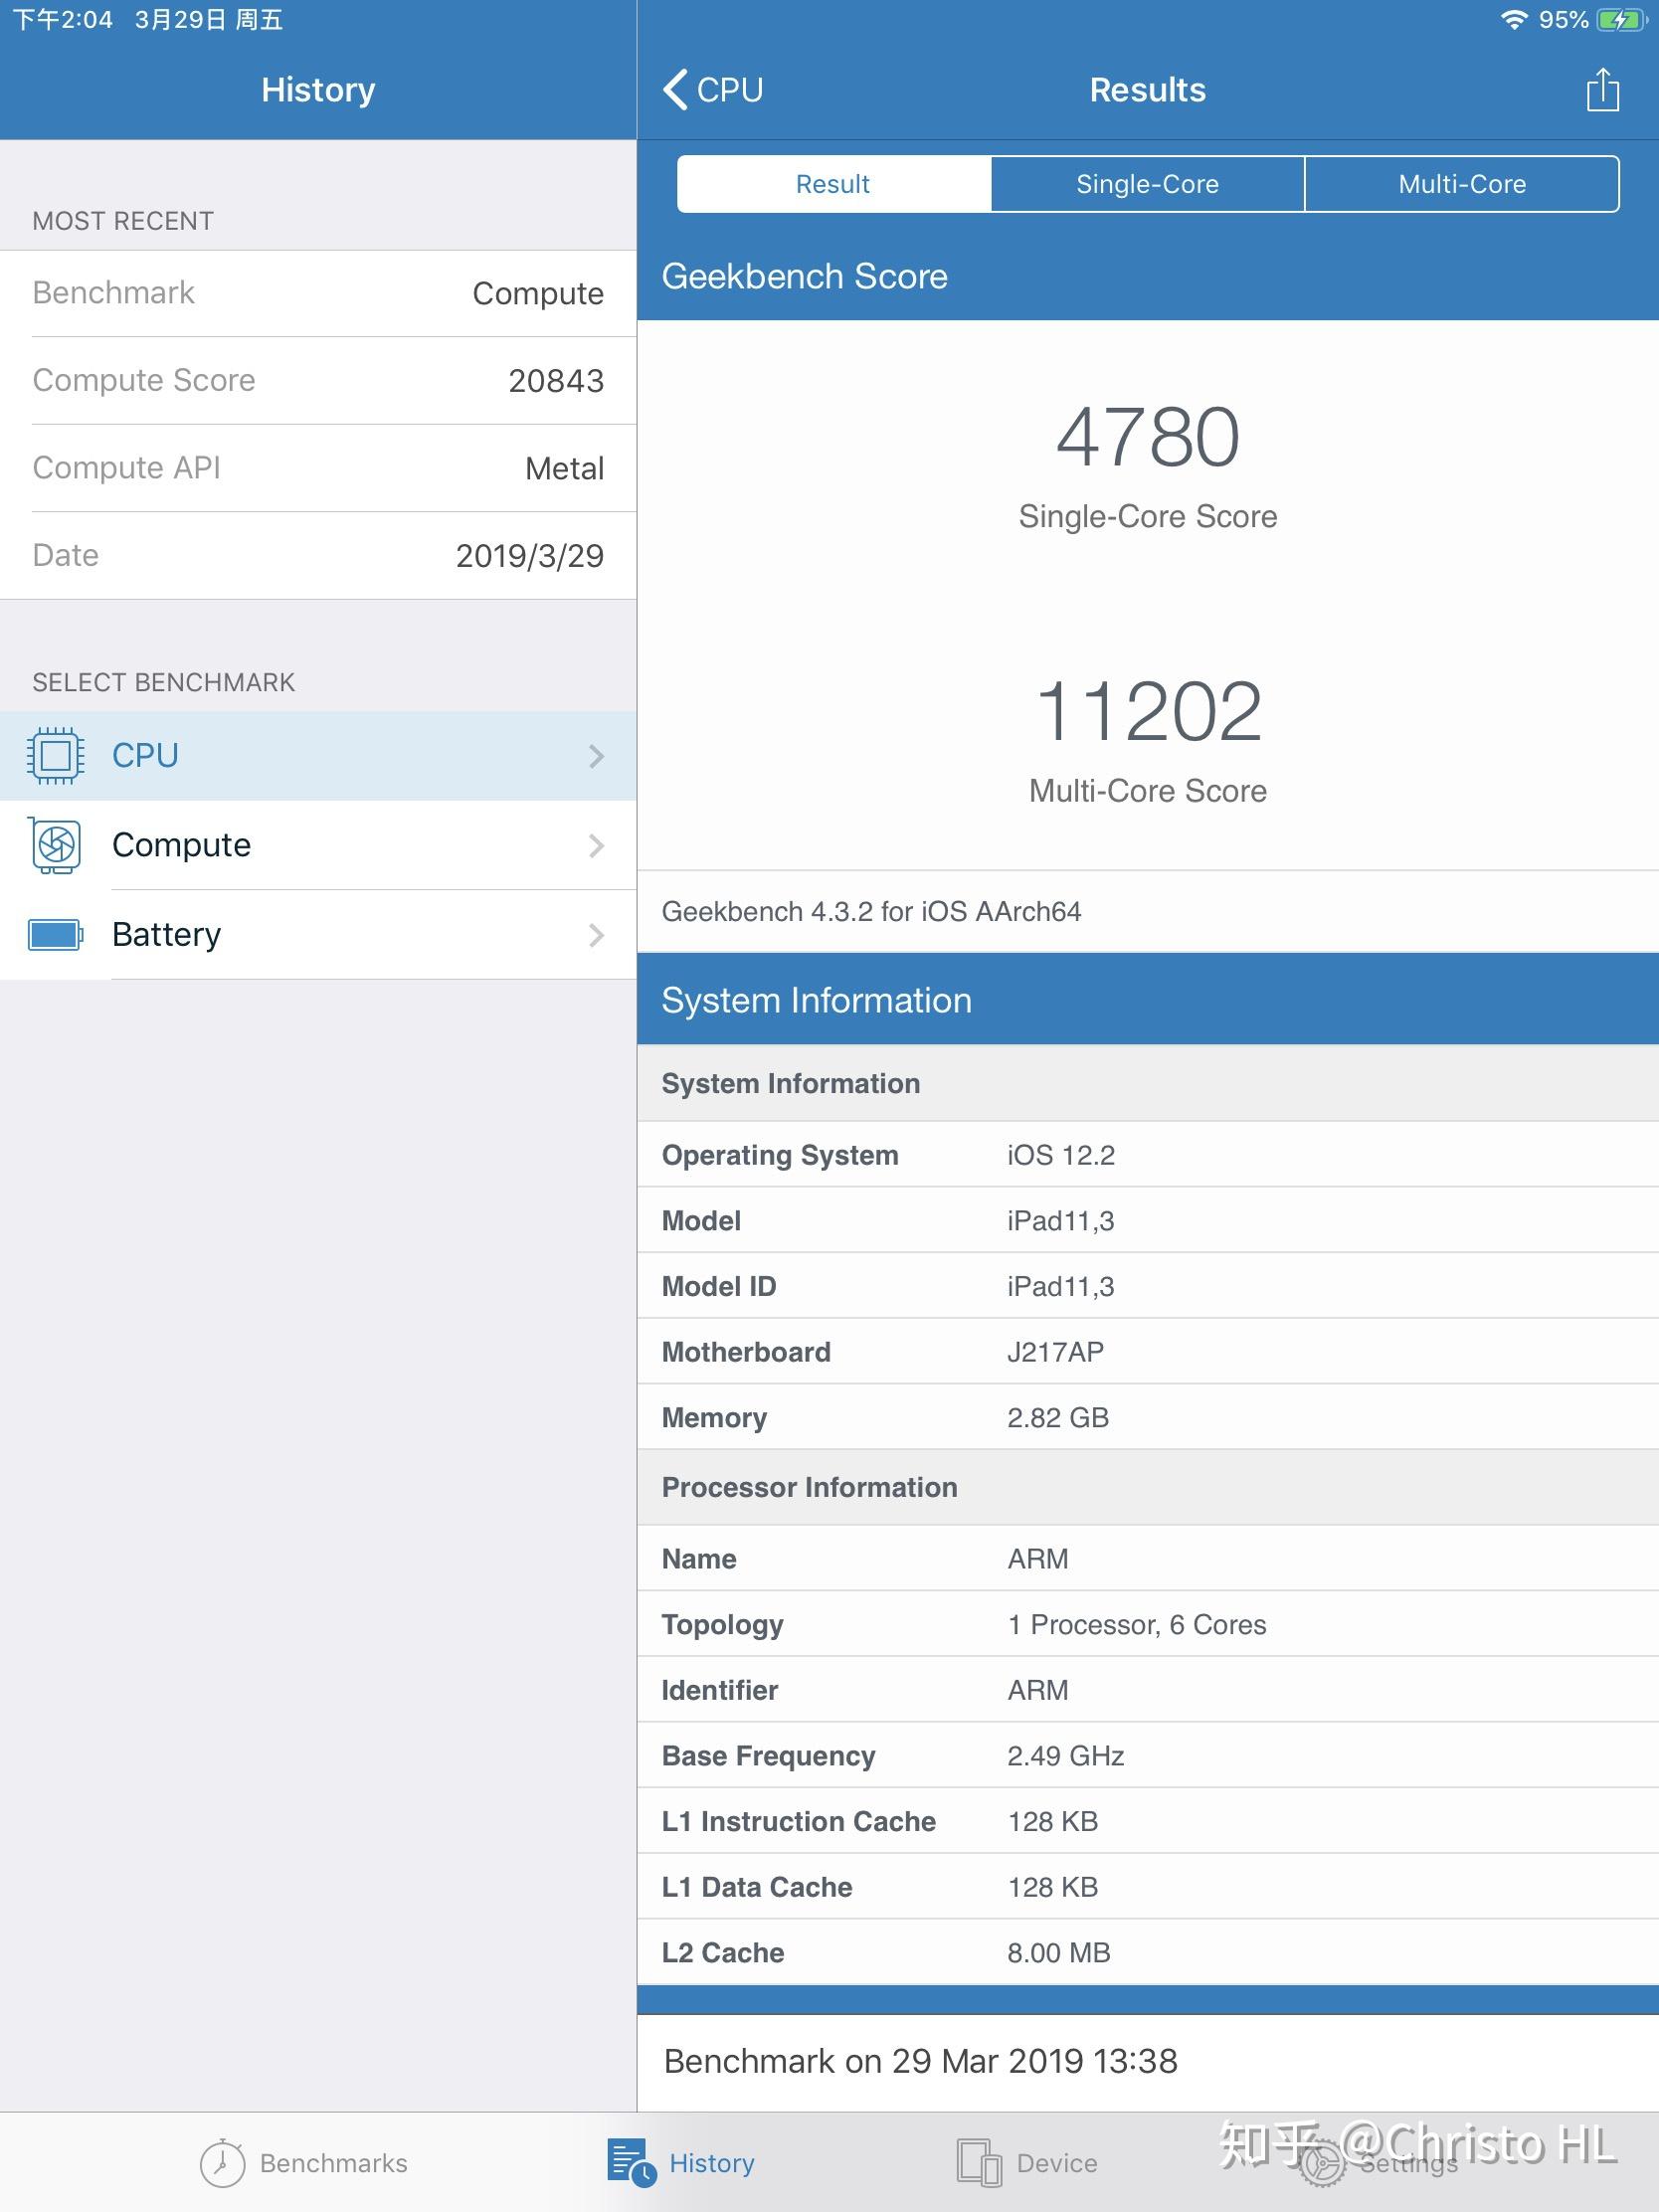Expand the Compute benchmark row chevron
Image resolution: width=1659 pixels, height=2212 pixels.
coord(597,846)
